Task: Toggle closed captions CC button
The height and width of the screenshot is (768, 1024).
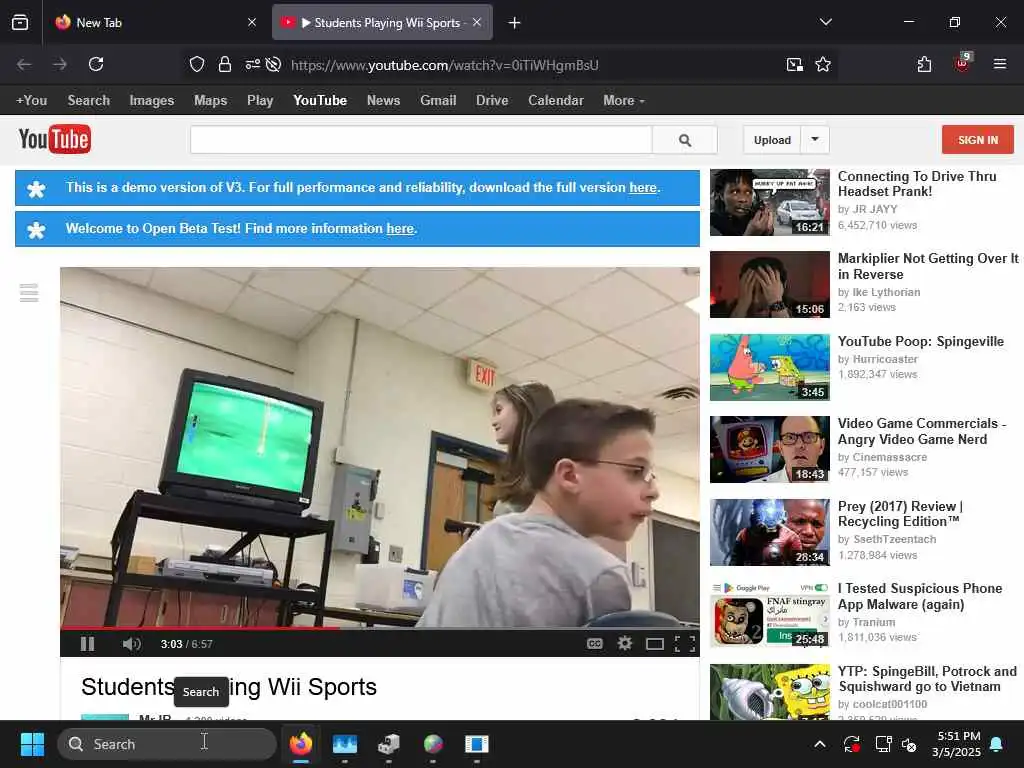Action: tap(594, 644)
